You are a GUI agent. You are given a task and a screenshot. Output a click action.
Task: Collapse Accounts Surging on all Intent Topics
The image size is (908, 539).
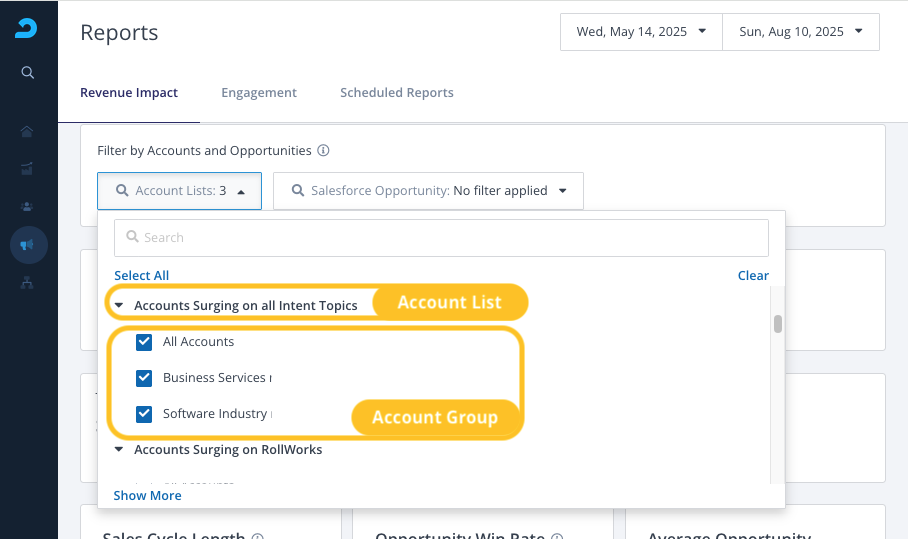click(119, 305)
